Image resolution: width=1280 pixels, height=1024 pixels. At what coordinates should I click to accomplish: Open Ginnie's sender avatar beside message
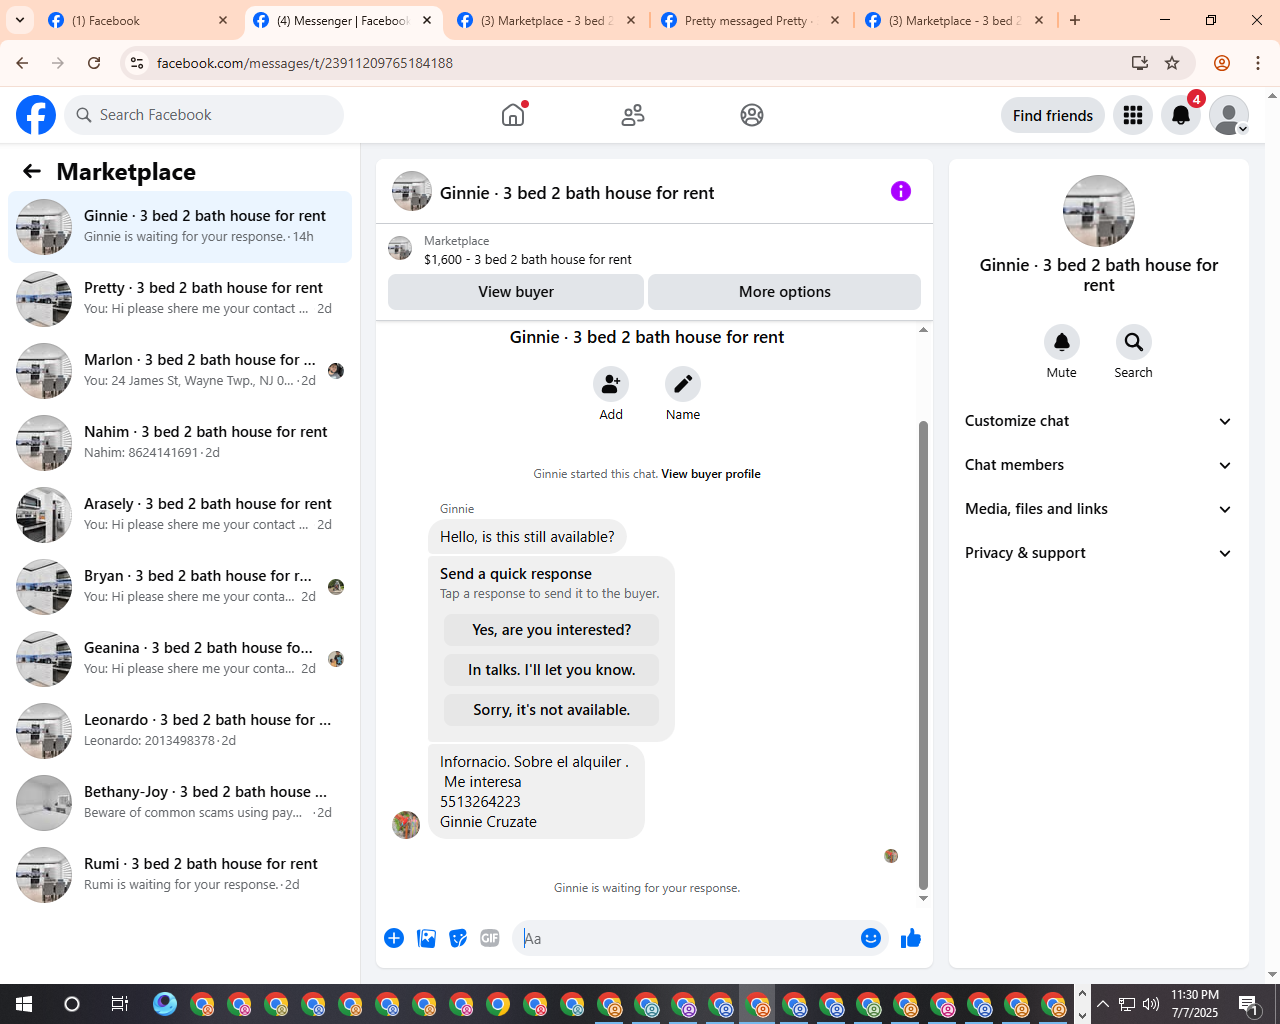tap(406, 825)
